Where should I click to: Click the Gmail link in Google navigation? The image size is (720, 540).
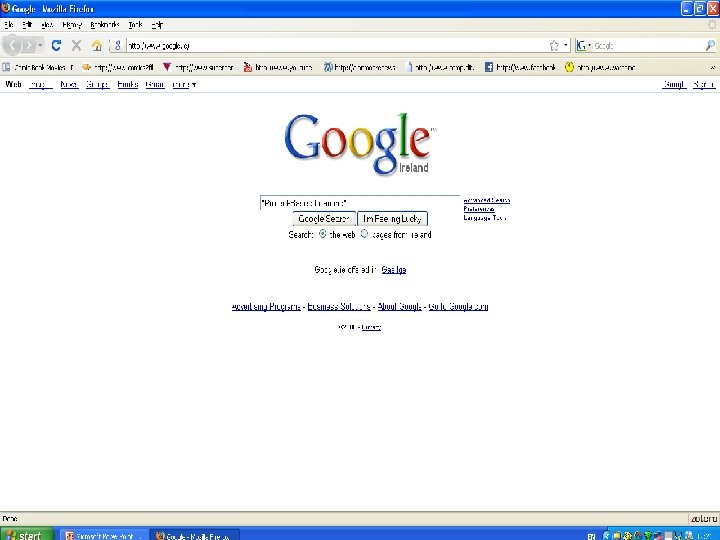(x=155, y=84)
